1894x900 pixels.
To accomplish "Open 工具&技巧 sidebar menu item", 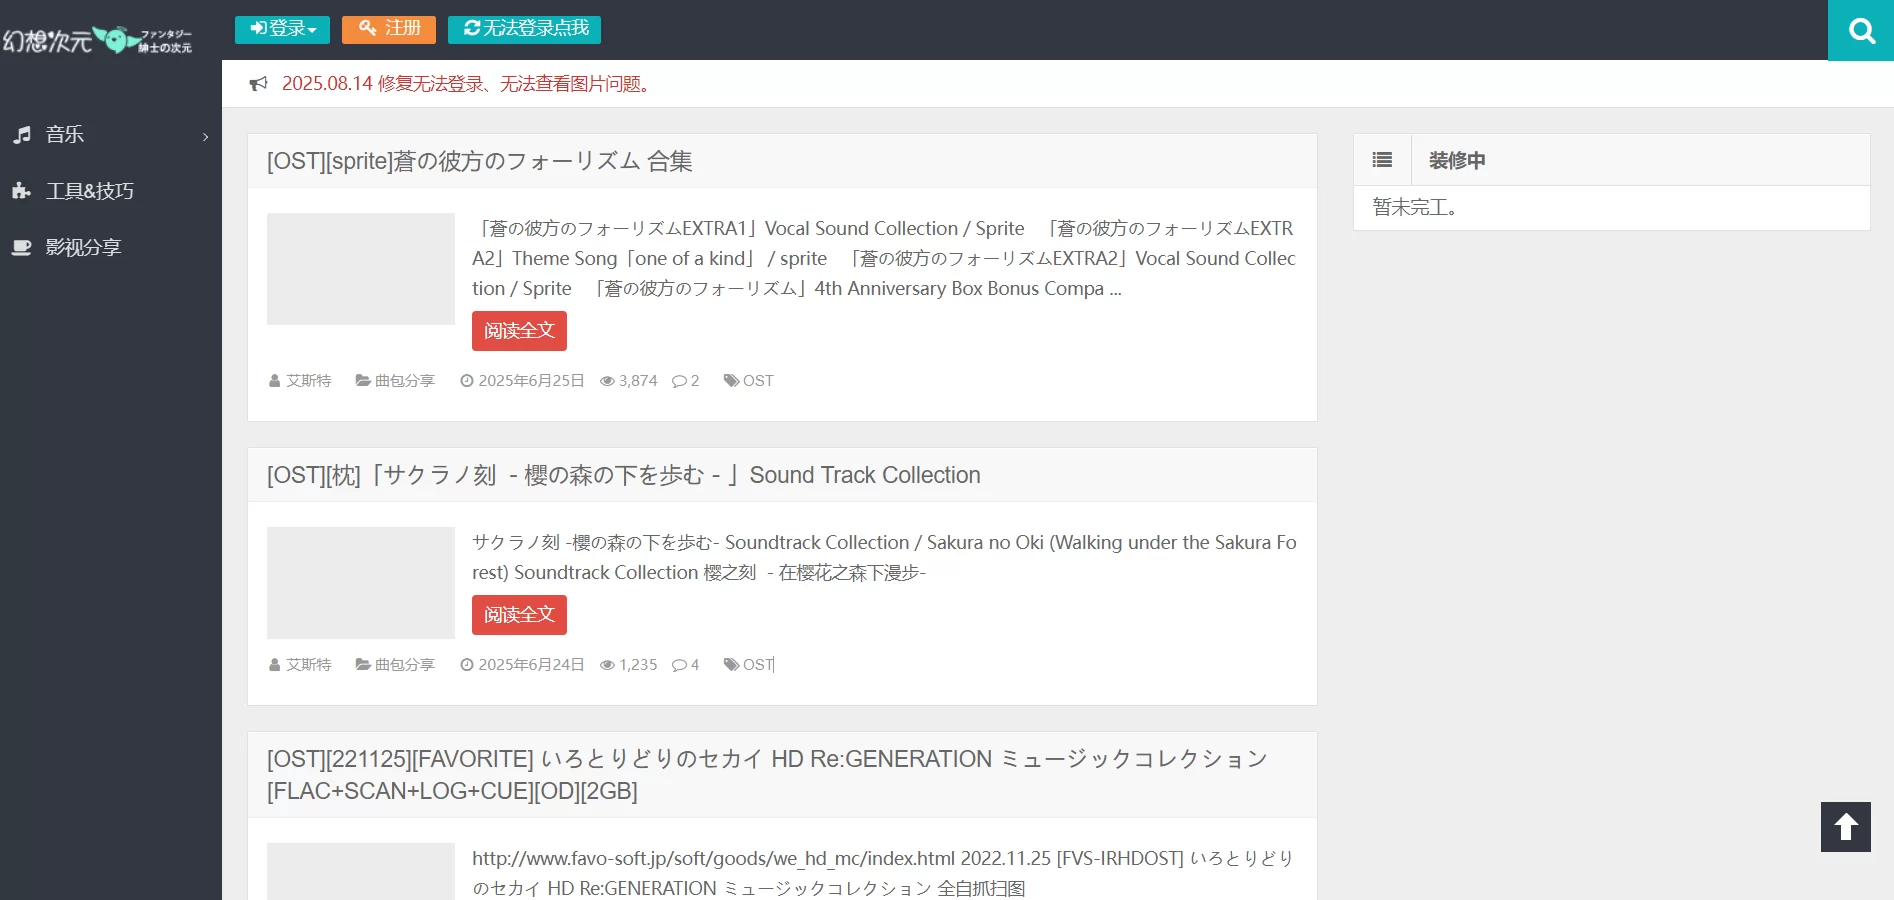I will point(89,191).
